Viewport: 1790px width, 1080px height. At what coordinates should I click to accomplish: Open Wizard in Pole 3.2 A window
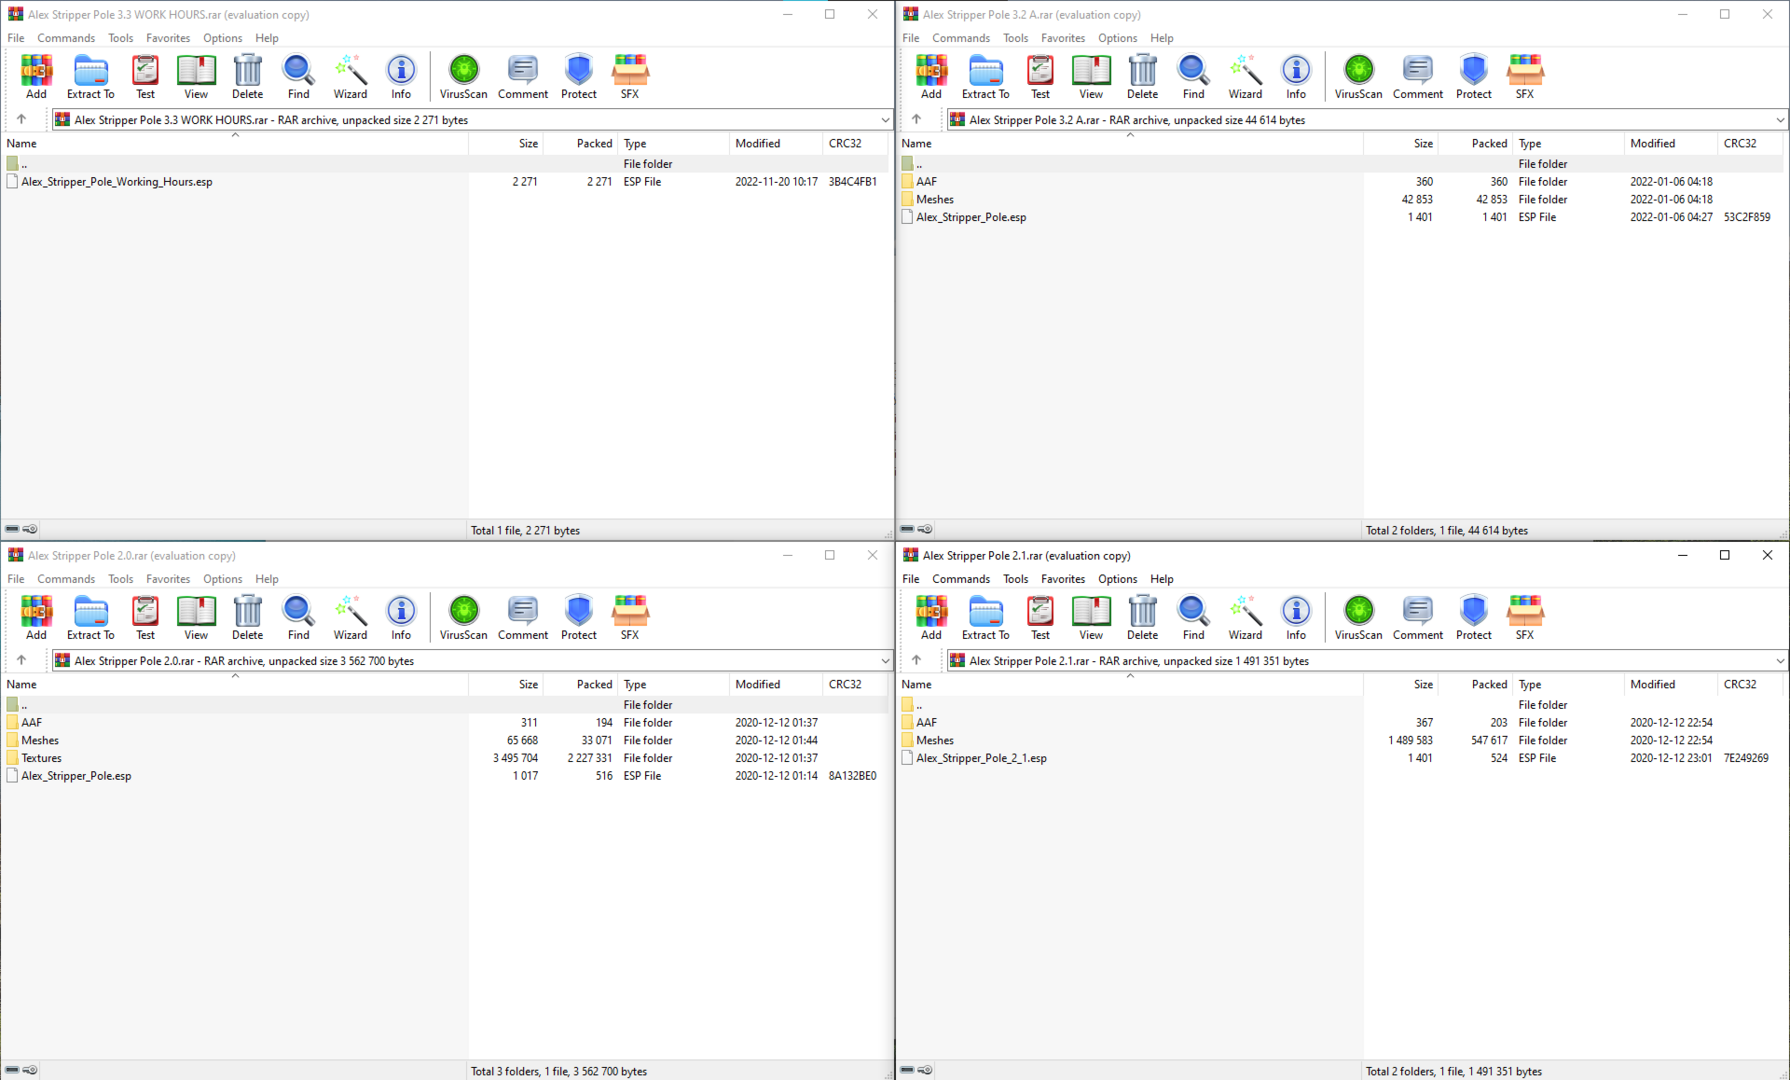click(x=1245, y=77)
